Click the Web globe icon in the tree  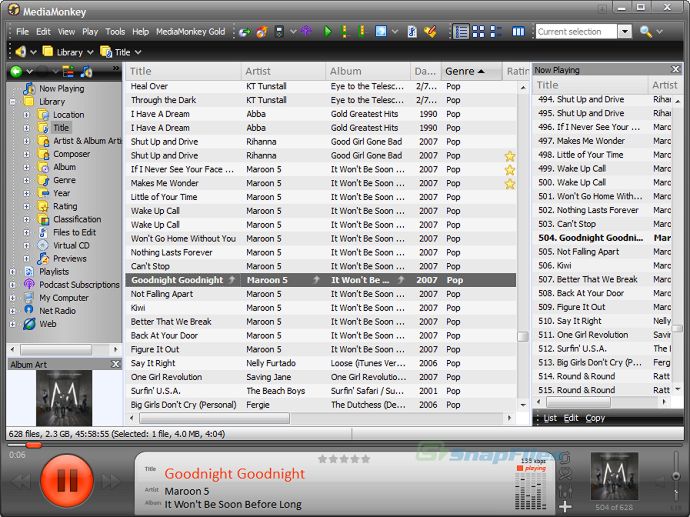29,324
